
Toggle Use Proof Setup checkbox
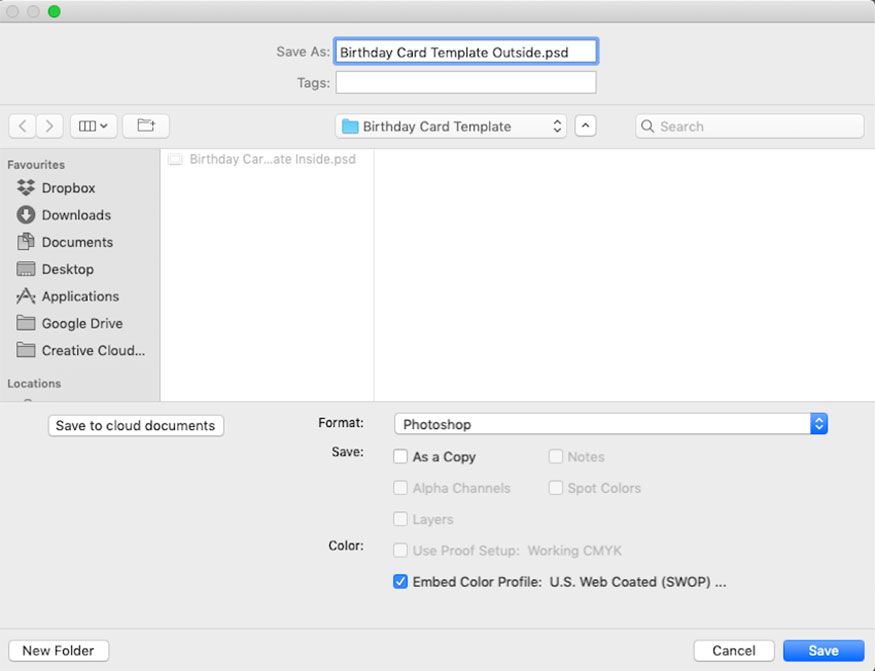(400, 550)
